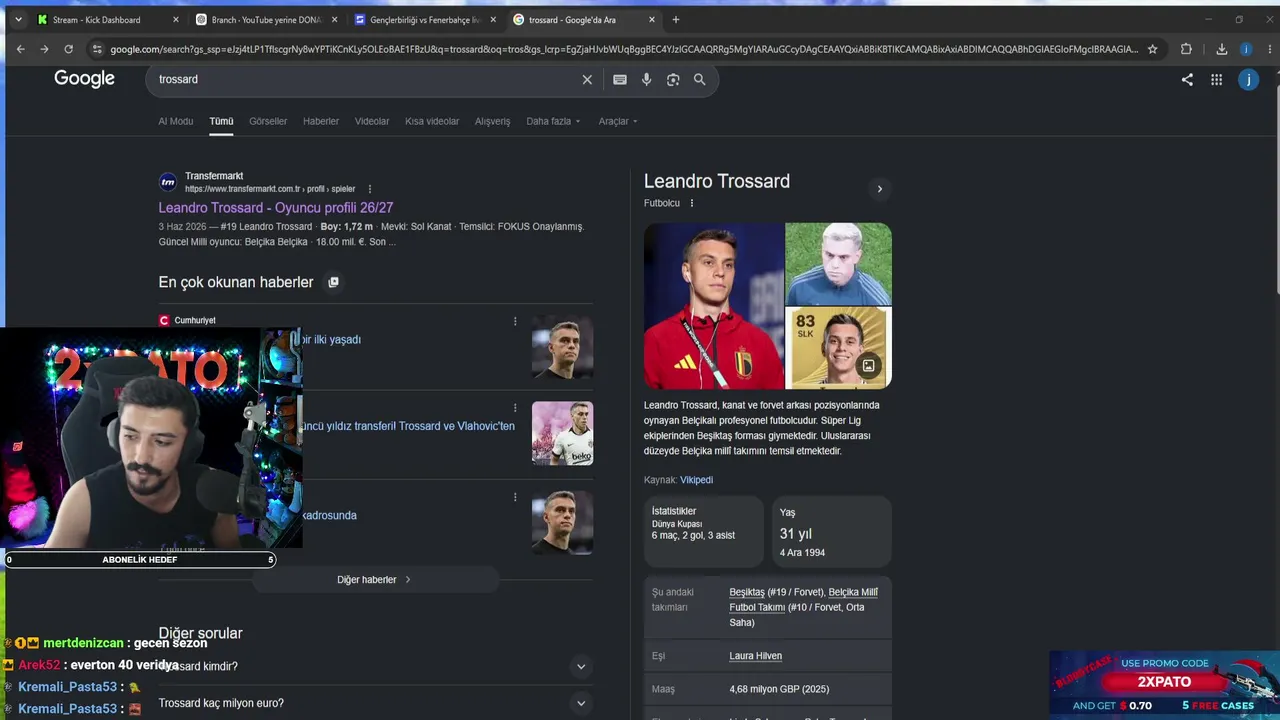Open the Haberler results tab

click(x=321, y=121)
